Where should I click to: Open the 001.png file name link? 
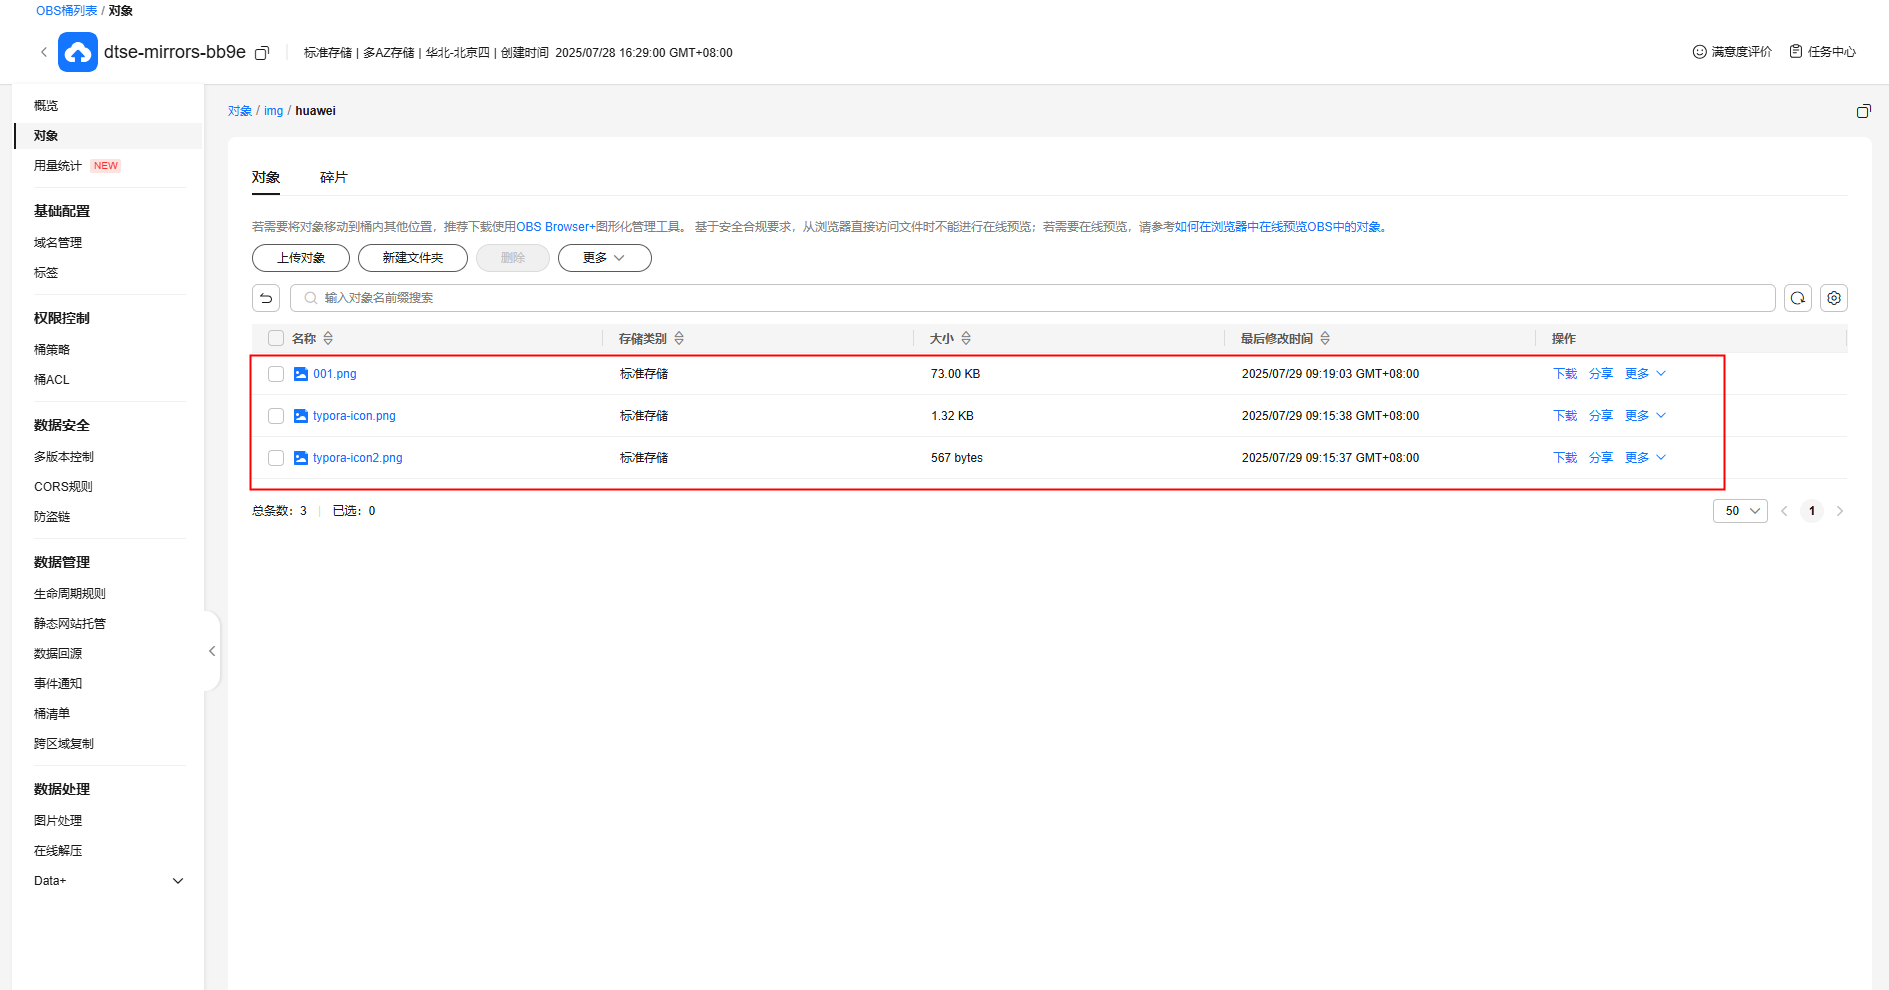pyautogui.click(x=335, y=374)
